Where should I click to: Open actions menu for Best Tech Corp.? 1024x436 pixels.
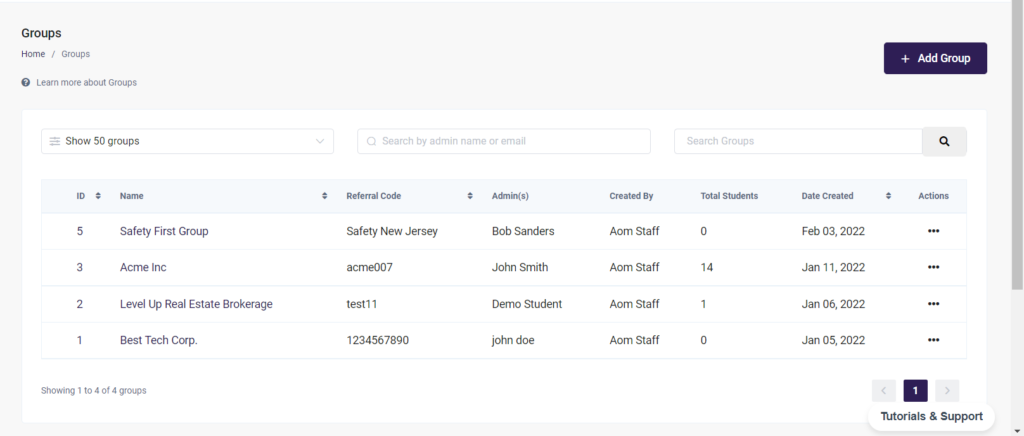(933, 340)
